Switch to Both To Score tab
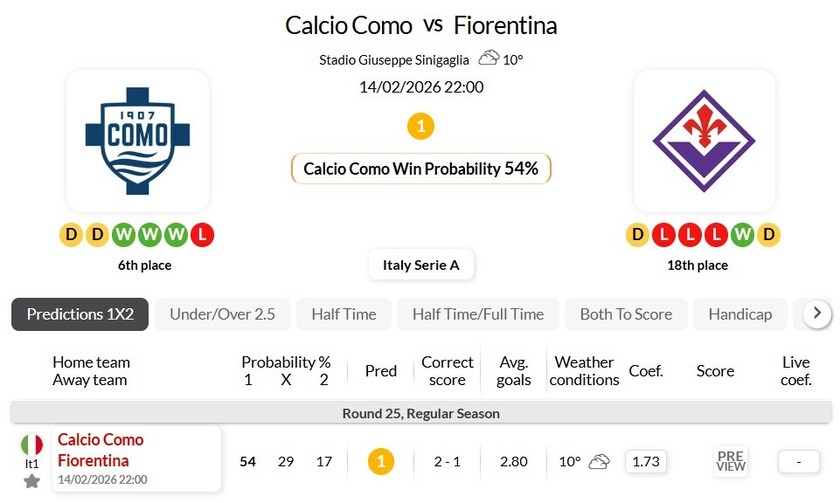 tap(626, 314)
